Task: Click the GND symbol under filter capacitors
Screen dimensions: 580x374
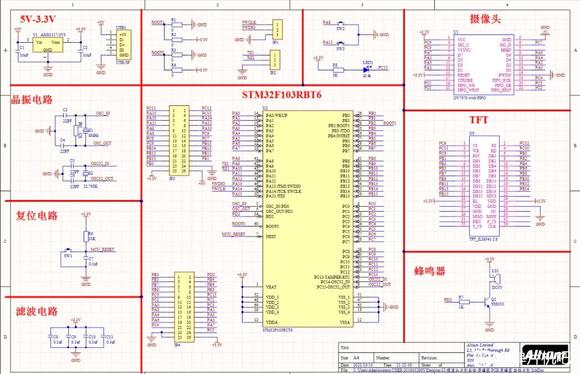Action: tap(76, 357)
